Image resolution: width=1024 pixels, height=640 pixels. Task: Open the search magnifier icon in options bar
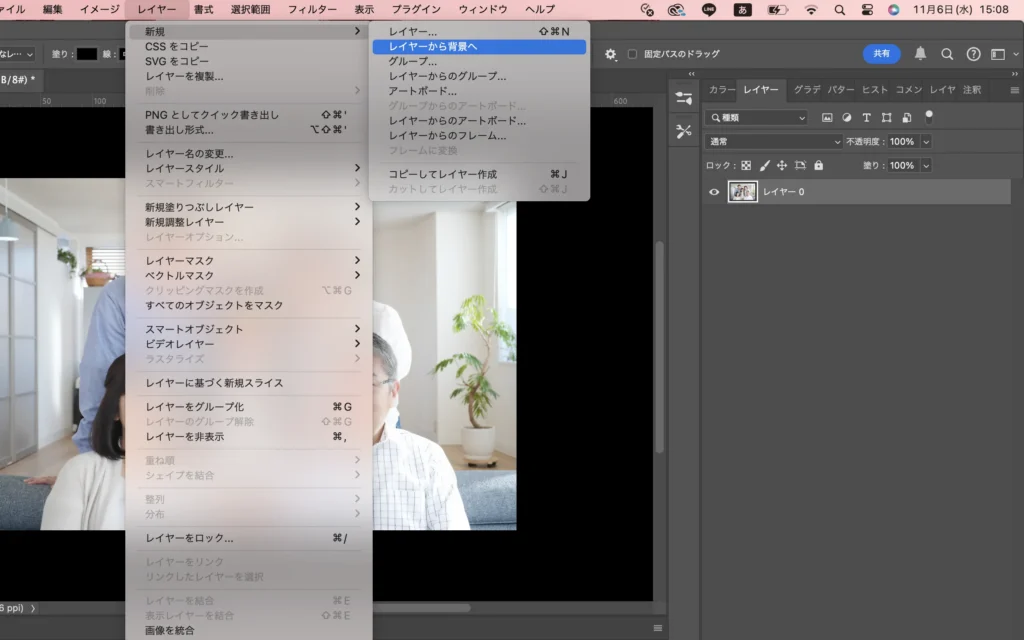(947, 54)
